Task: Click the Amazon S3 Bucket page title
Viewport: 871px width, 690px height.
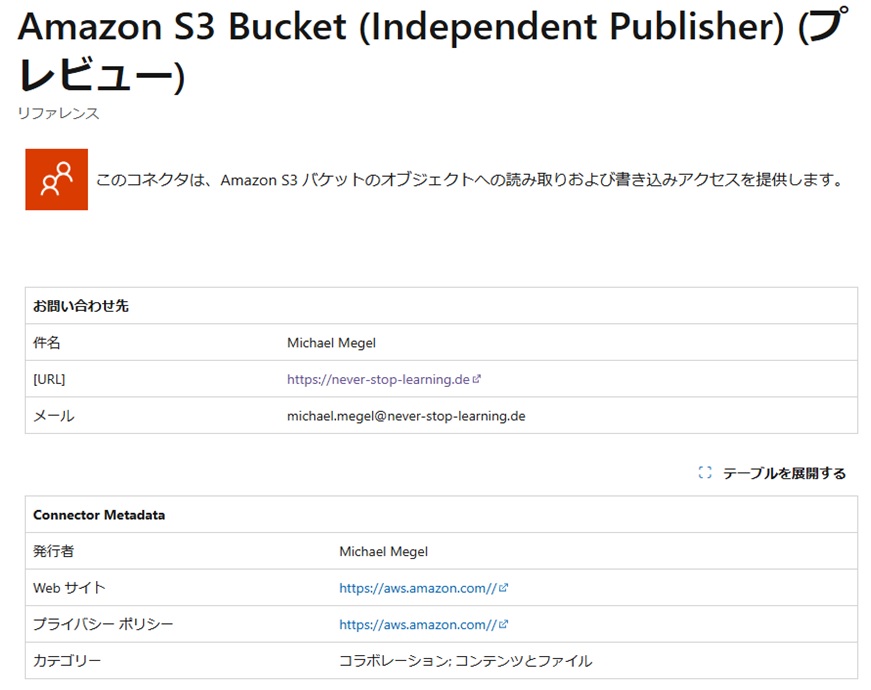Action: pyautogui.click(x=433, y=50)
